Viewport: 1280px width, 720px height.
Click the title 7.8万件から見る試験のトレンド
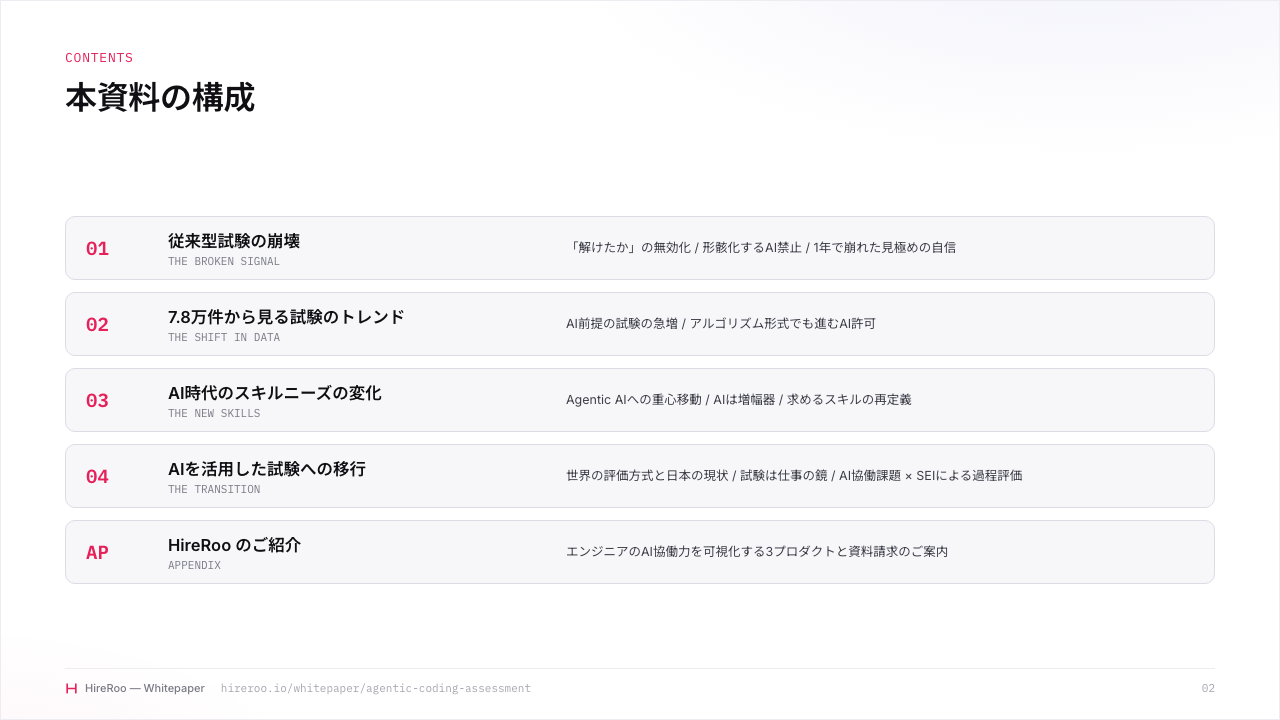[x=286, y=317]
